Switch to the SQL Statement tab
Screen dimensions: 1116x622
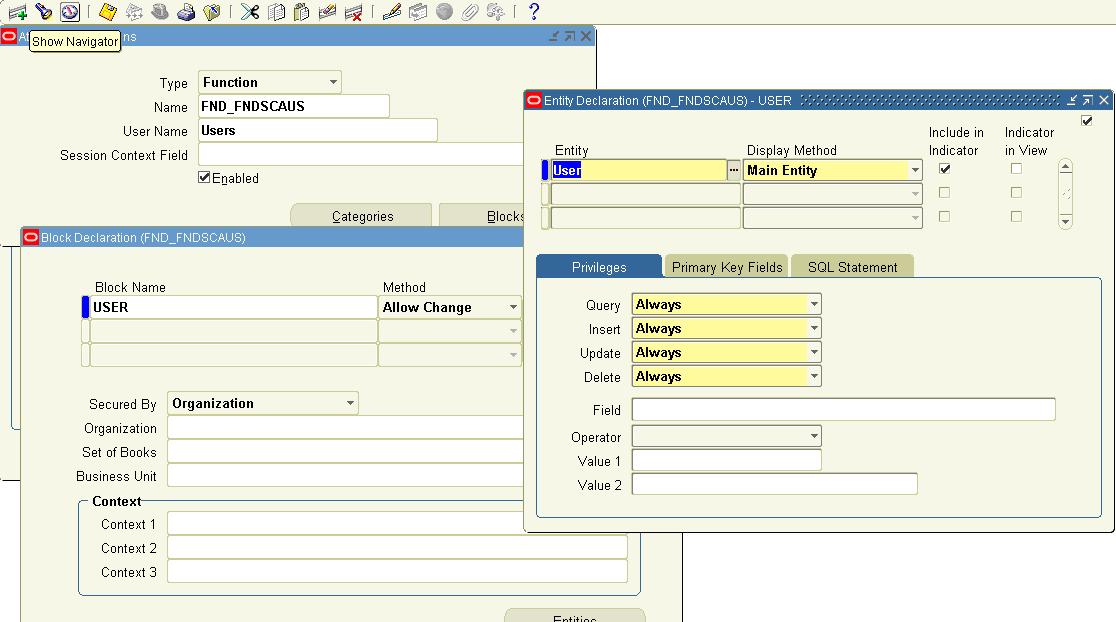(x=853, y=267)
